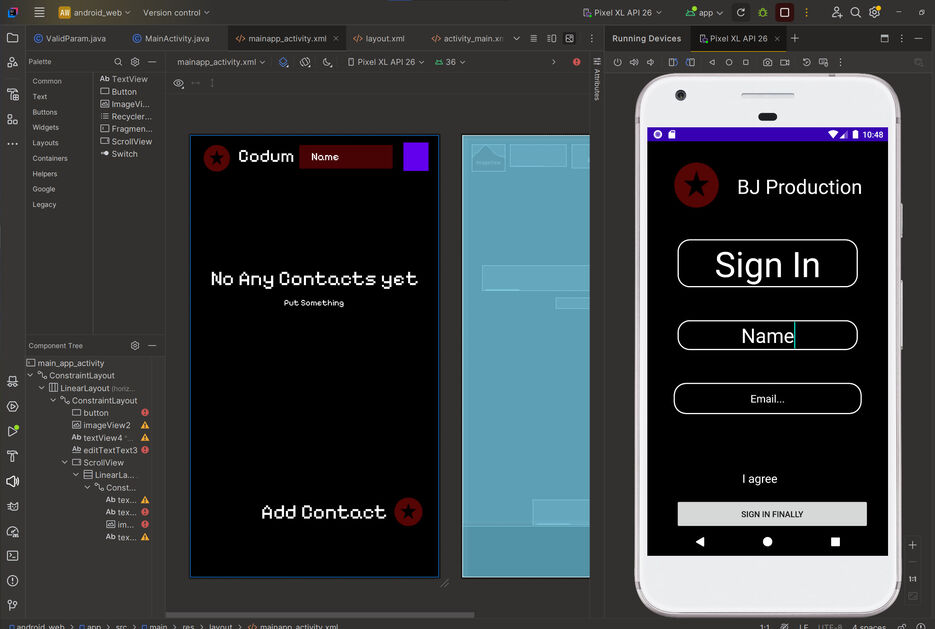Viewport: 935px width, 629px height.
Task: Open API level 36 dropdown
Action: click(x=450, y=62)
